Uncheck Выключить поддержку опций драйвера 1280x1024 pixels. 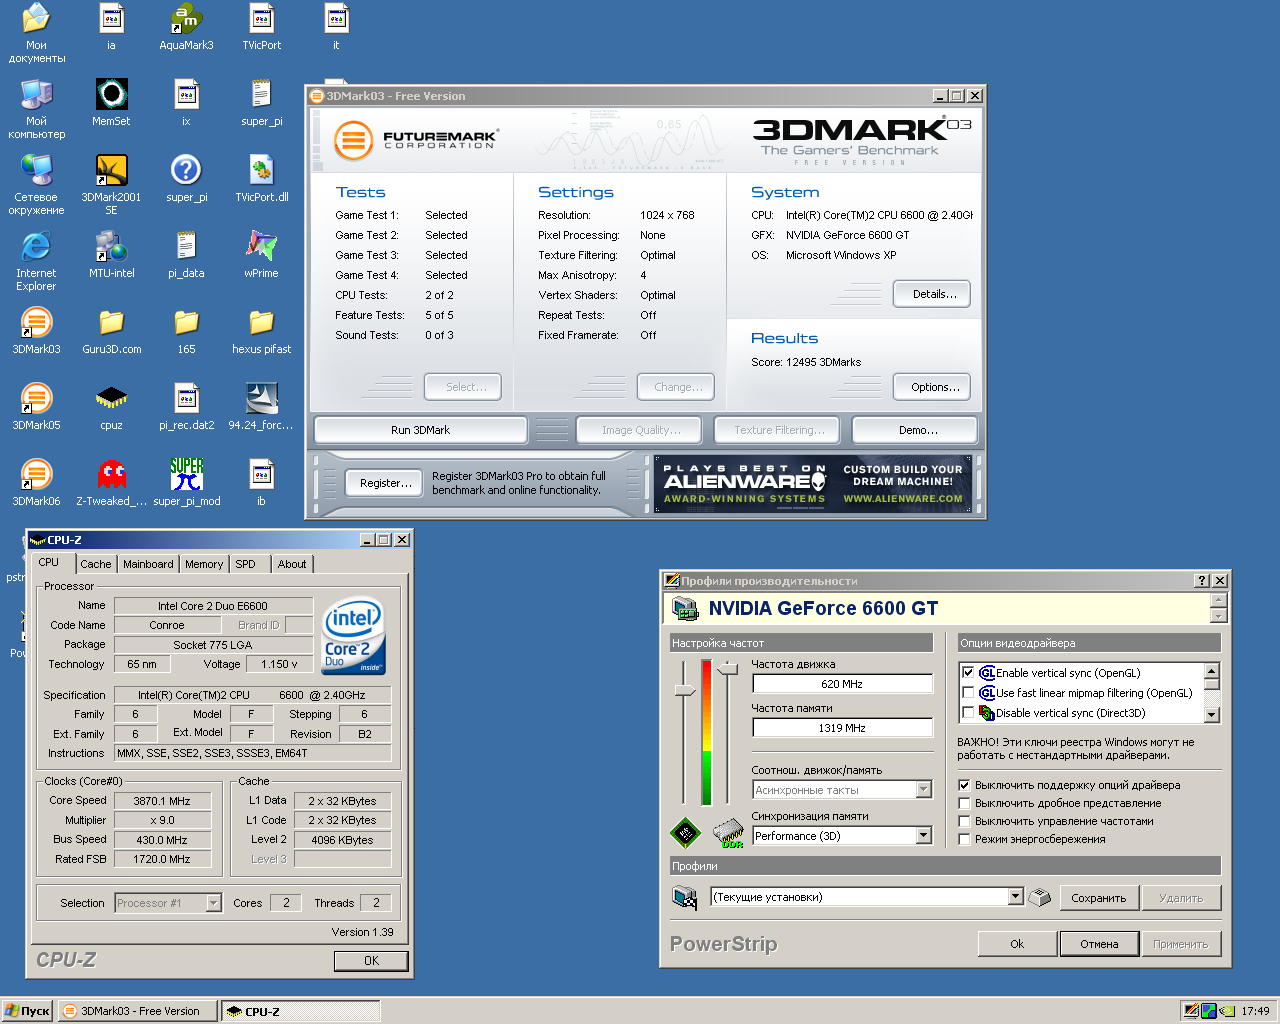tap(965, 785)
